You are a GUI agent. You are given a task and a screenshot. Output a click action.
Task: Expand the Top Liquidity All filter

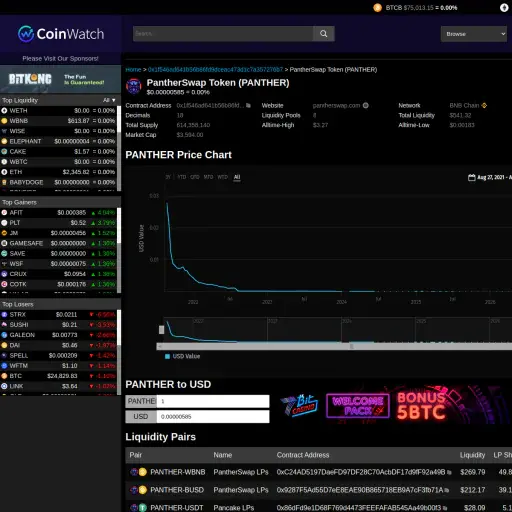click(x=109, y=100)
